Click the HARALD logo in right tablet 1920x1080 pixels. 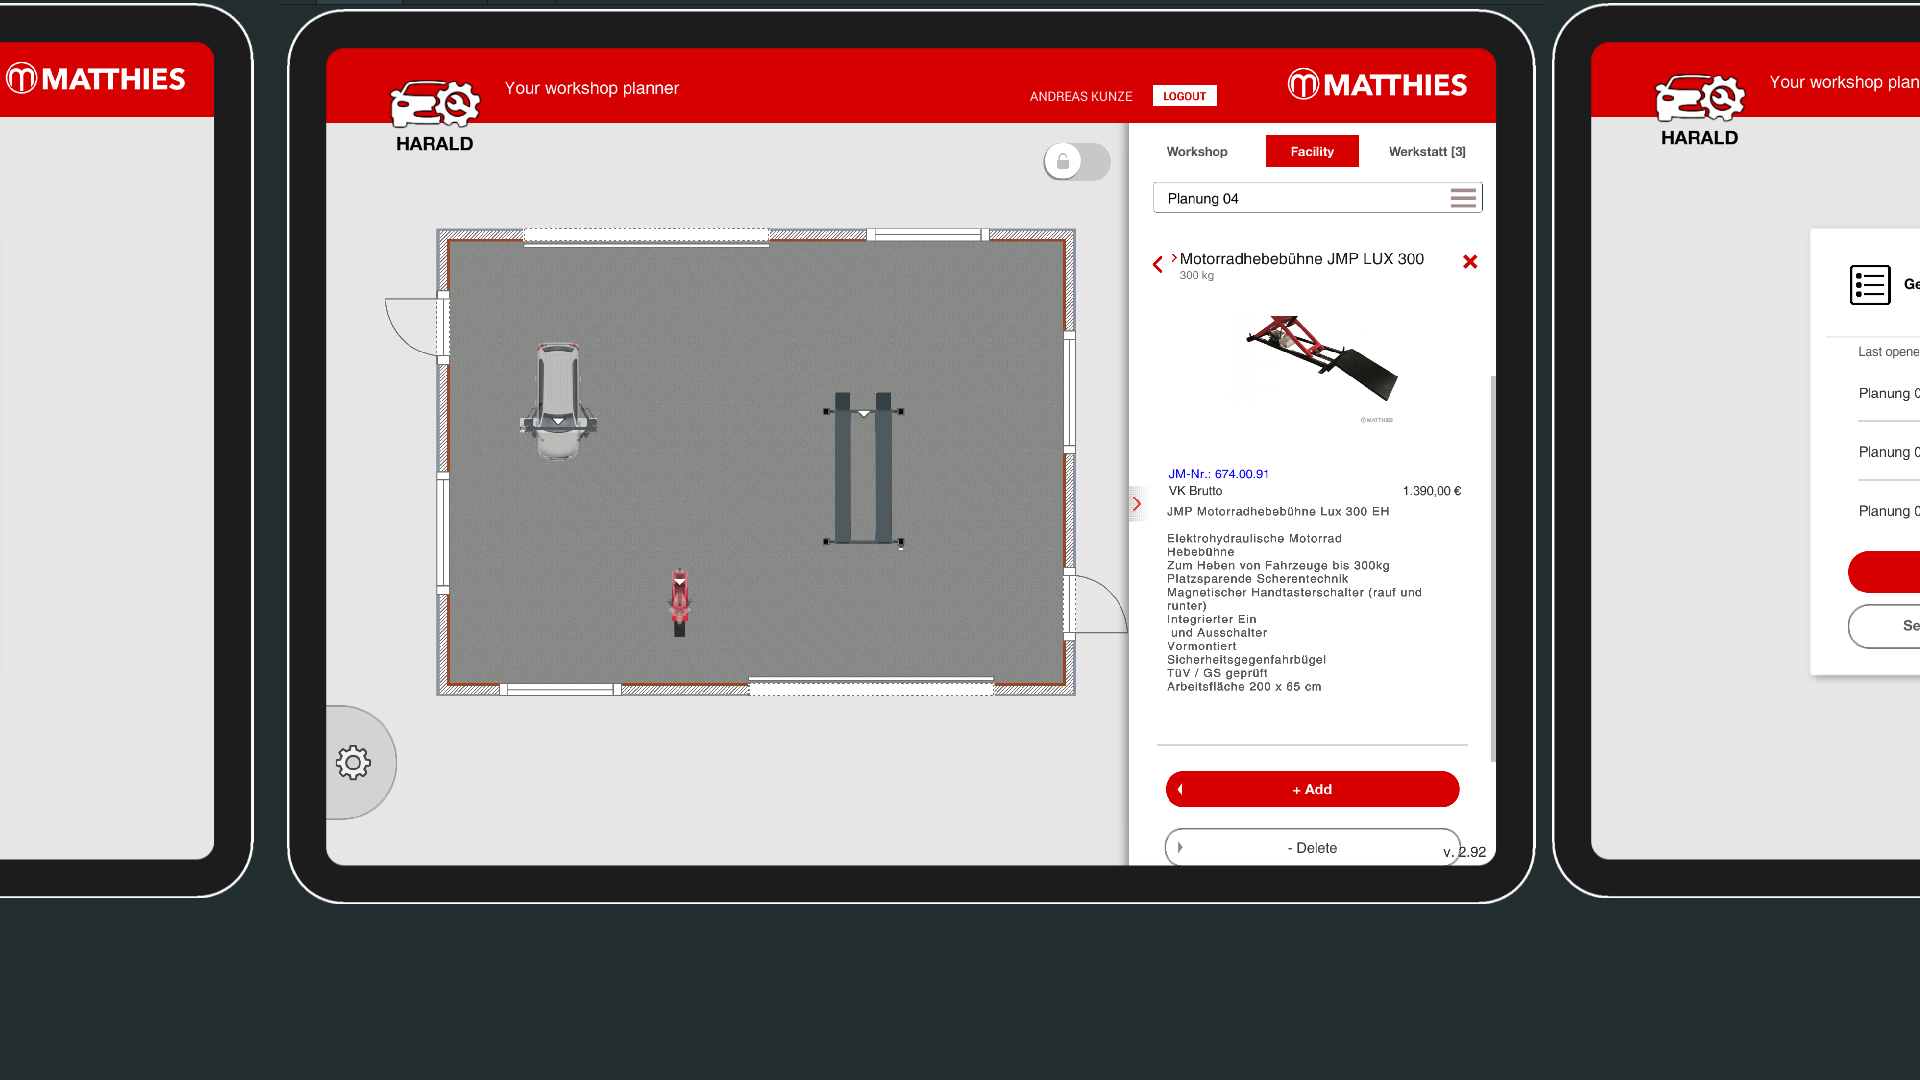click(1700, 110)
